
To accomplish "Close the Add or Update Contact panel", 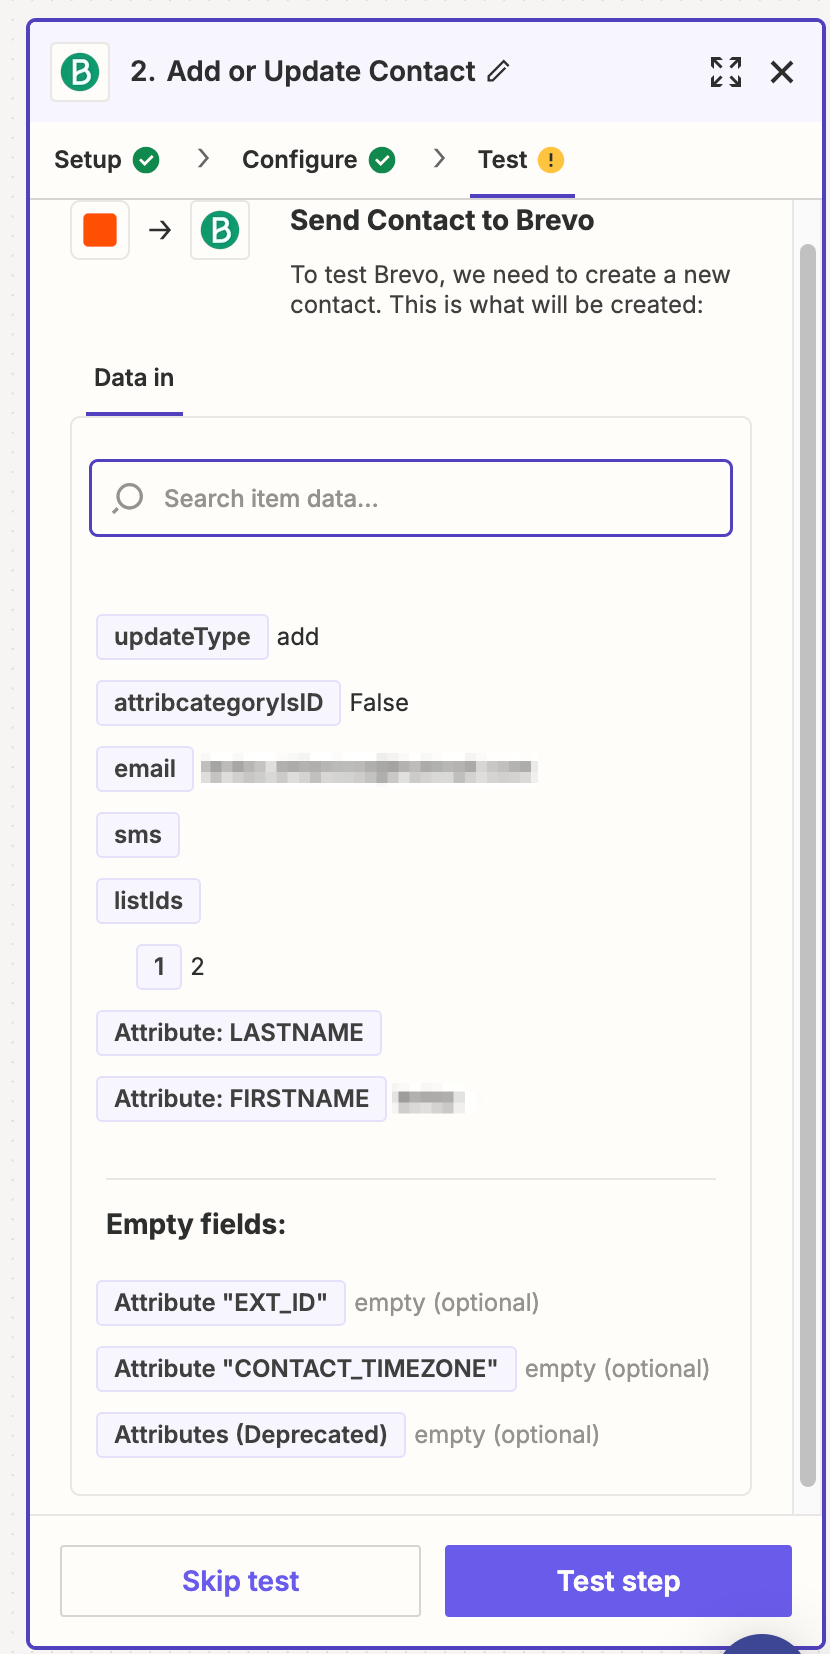I will pyautogui.click(x=782, y=72).
